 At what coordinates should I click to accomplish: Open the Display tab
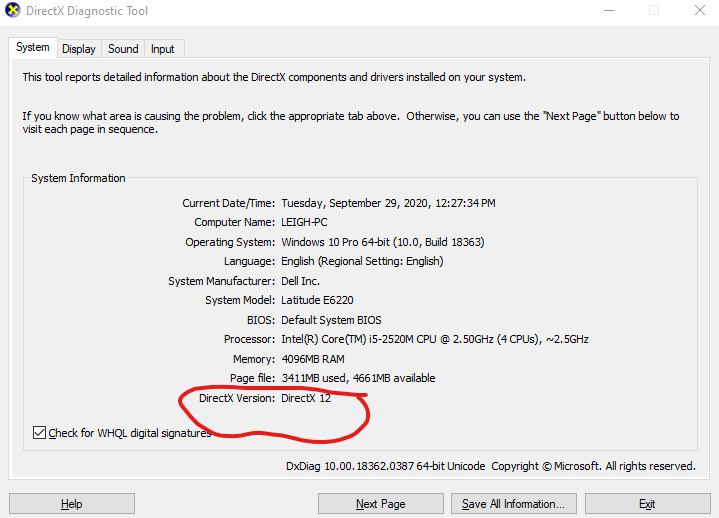pos(78,49)
